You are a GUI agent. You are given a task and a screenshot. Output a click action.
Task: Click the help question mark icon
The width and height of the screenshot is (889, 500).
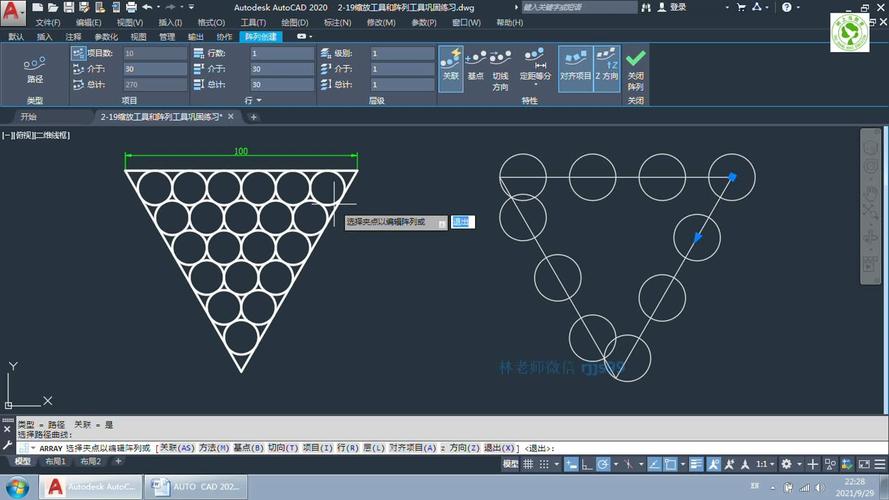(x=786, y=7)
